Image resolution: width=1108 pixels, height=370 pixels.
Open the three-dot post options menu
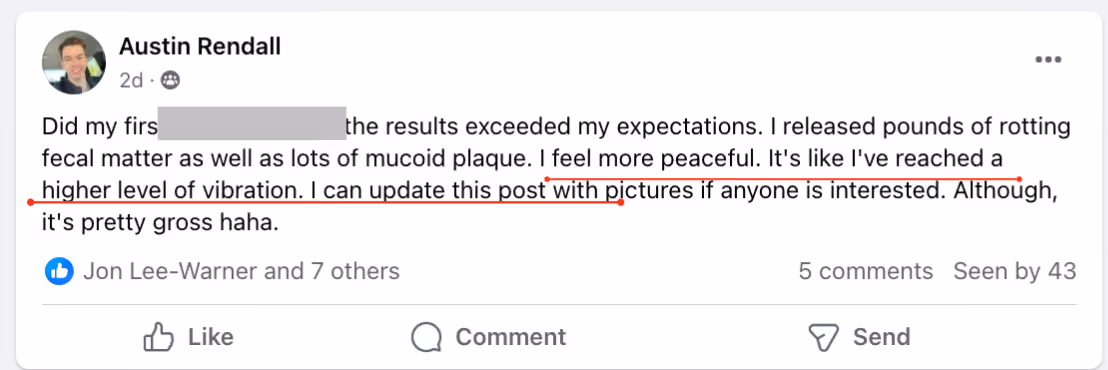[1048, 60]
